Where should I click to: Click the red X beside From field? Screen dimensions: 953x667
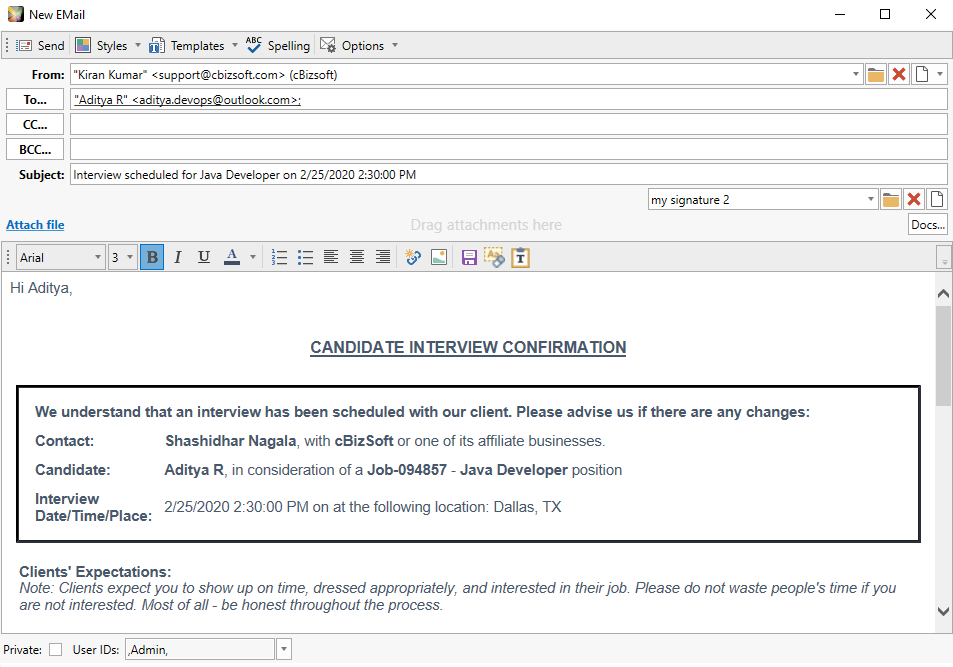point(899,74)
